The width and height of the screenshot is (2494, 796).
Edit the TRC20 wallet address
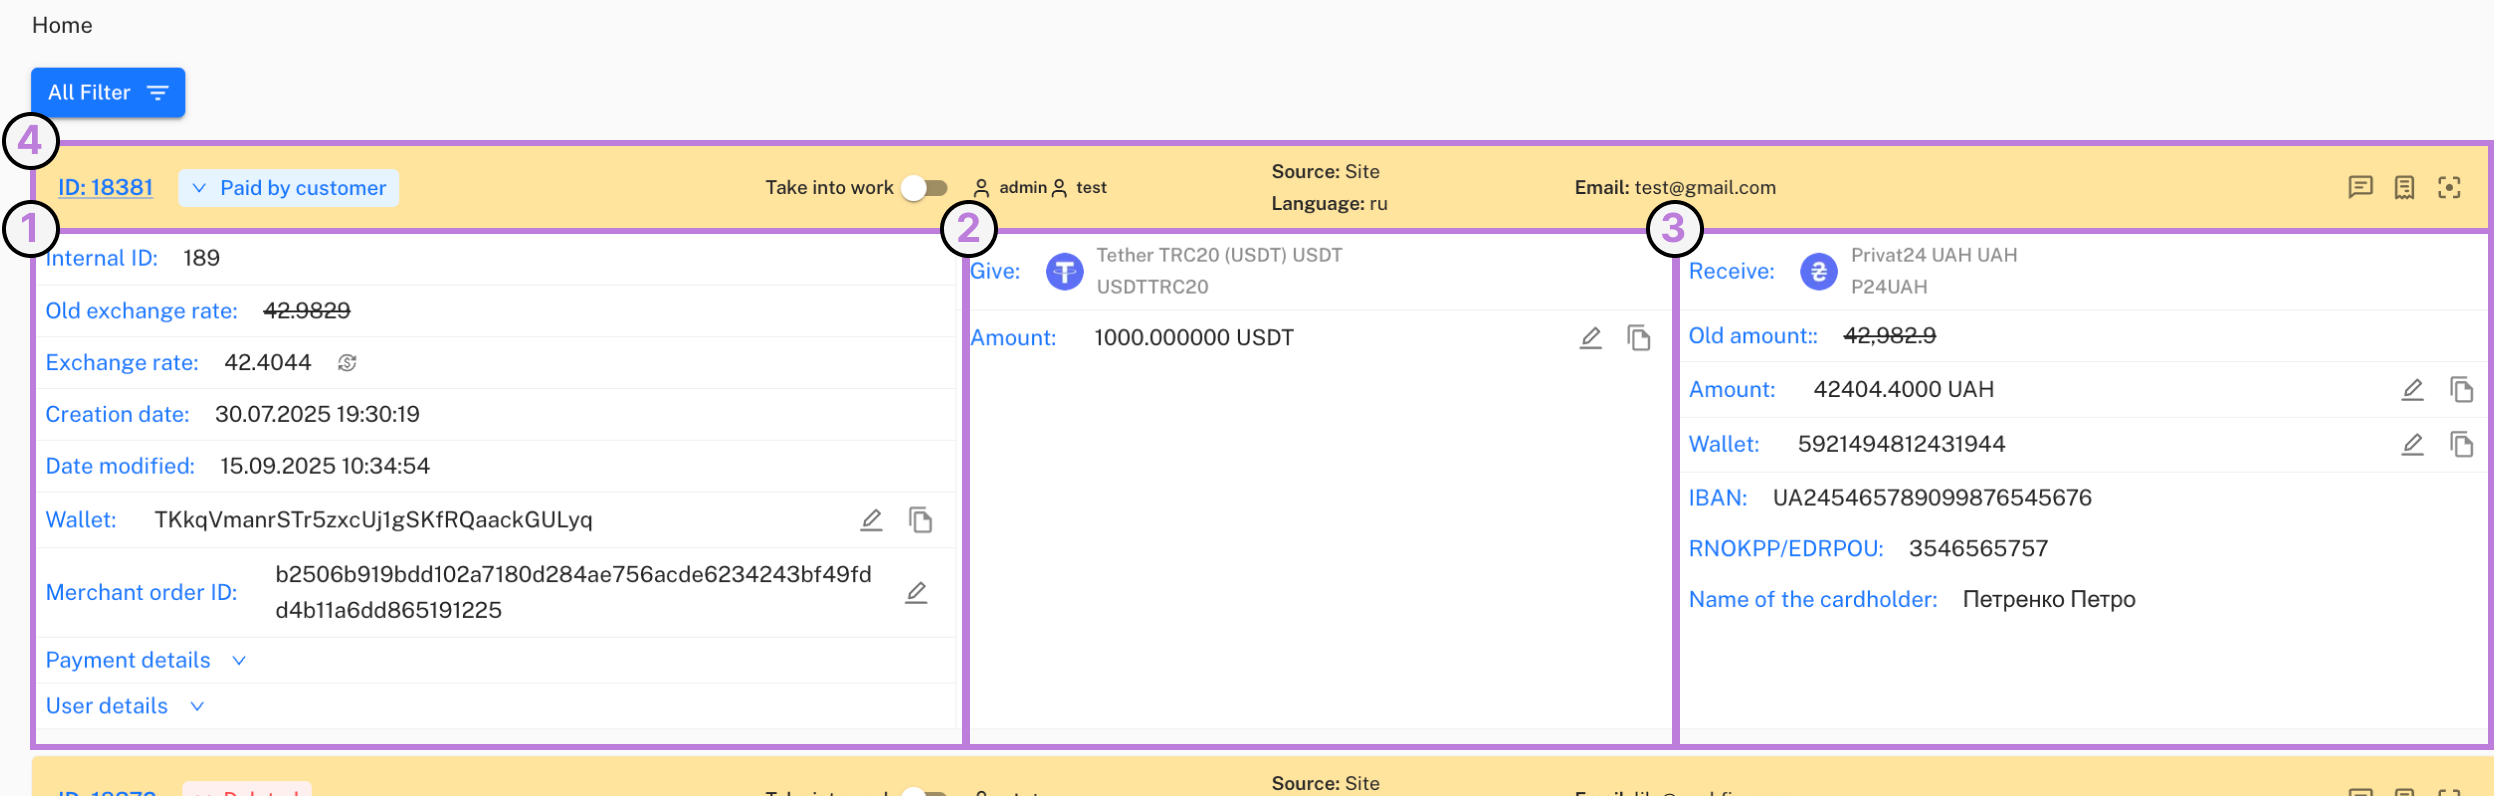click(x=871, y=520)
